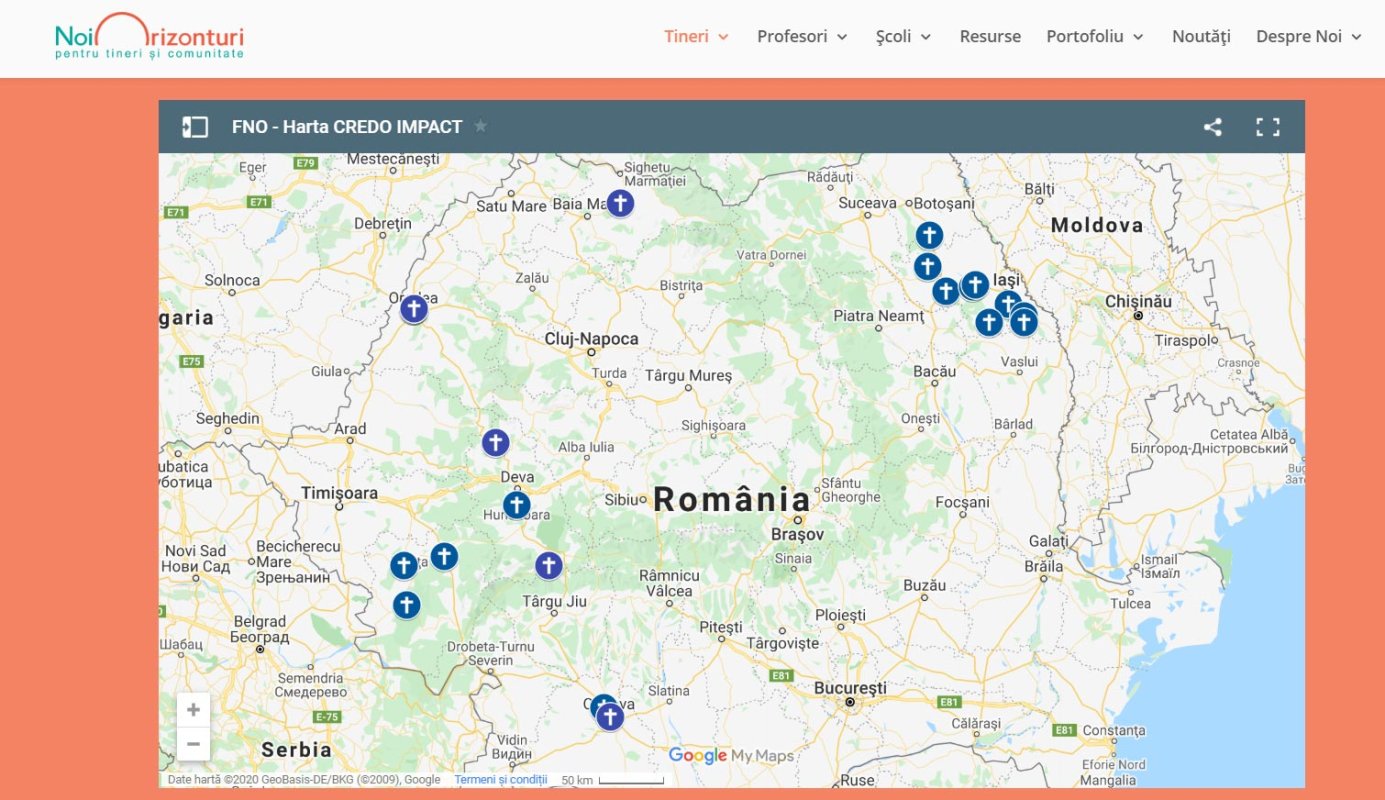The height and width of the screenshot is (800, 1385).
Task: Select Noutăți in the navigation bar
Action: click(x=1200, y=36)
